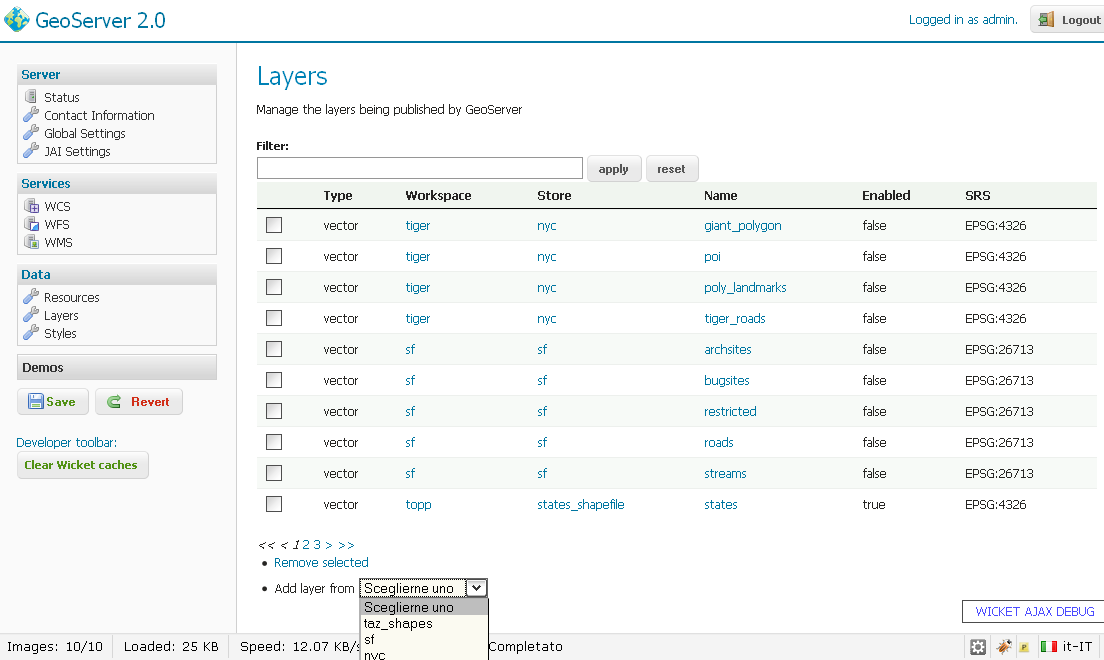Click the Status server icon in sidebar
Viewport: 1104px width, 660px height.
pos(30,96)
